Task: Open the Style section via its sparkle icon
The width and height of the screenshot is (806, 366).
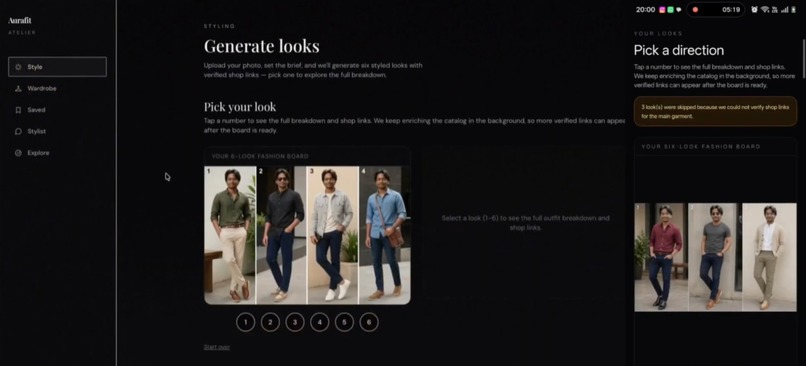Action: (19, 67)
